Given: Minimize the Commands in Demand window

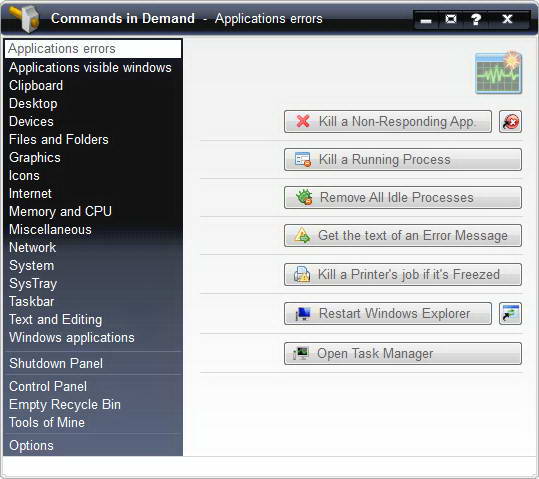Looking at the screenshot, I should click(x=426, y=21).
